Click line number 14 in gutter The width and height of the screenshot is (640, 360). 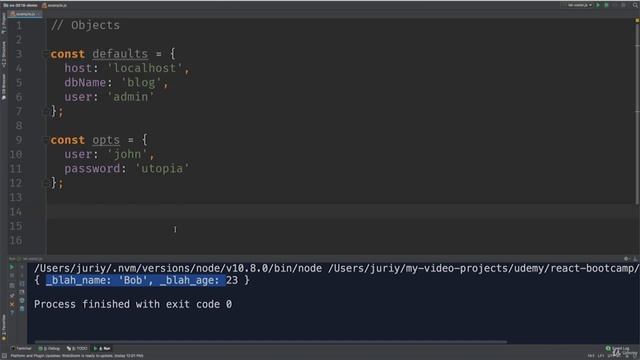tap(16, 212)
